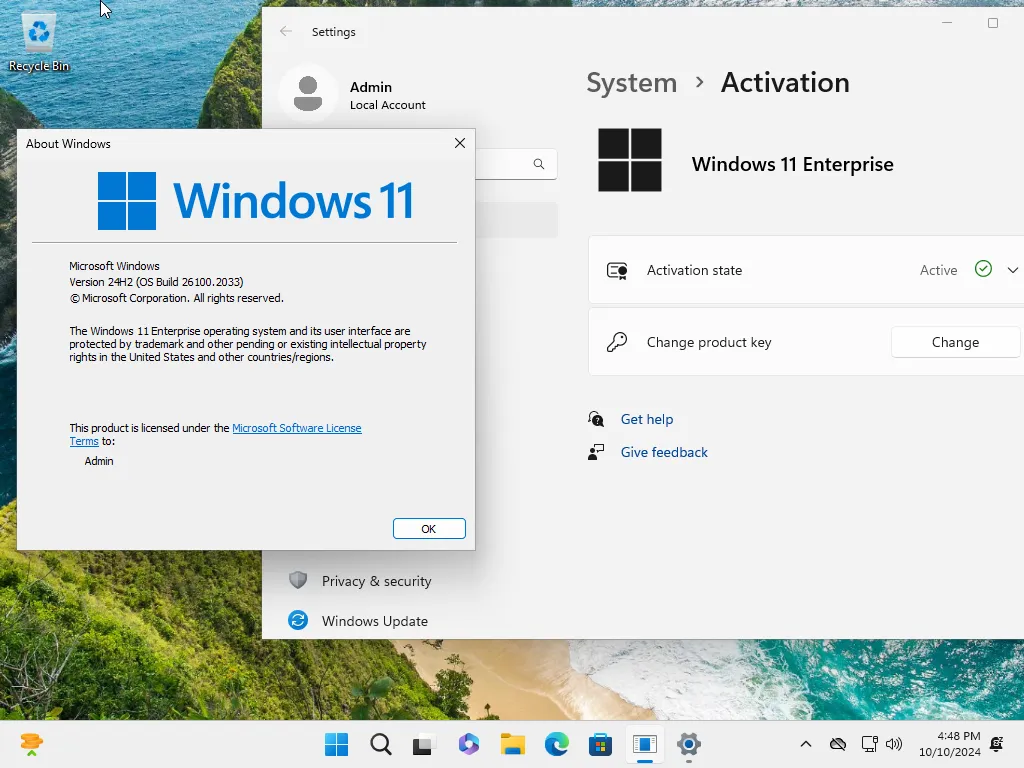Open the Get help link
The image size is (1024, 768).
pyautogui.click(x=647, y=419)
